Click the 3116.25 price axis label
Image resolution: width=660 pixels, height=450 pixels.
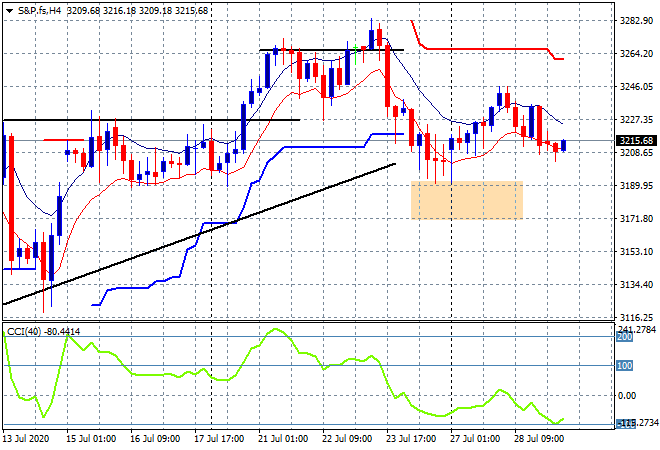tap(636, 317)
